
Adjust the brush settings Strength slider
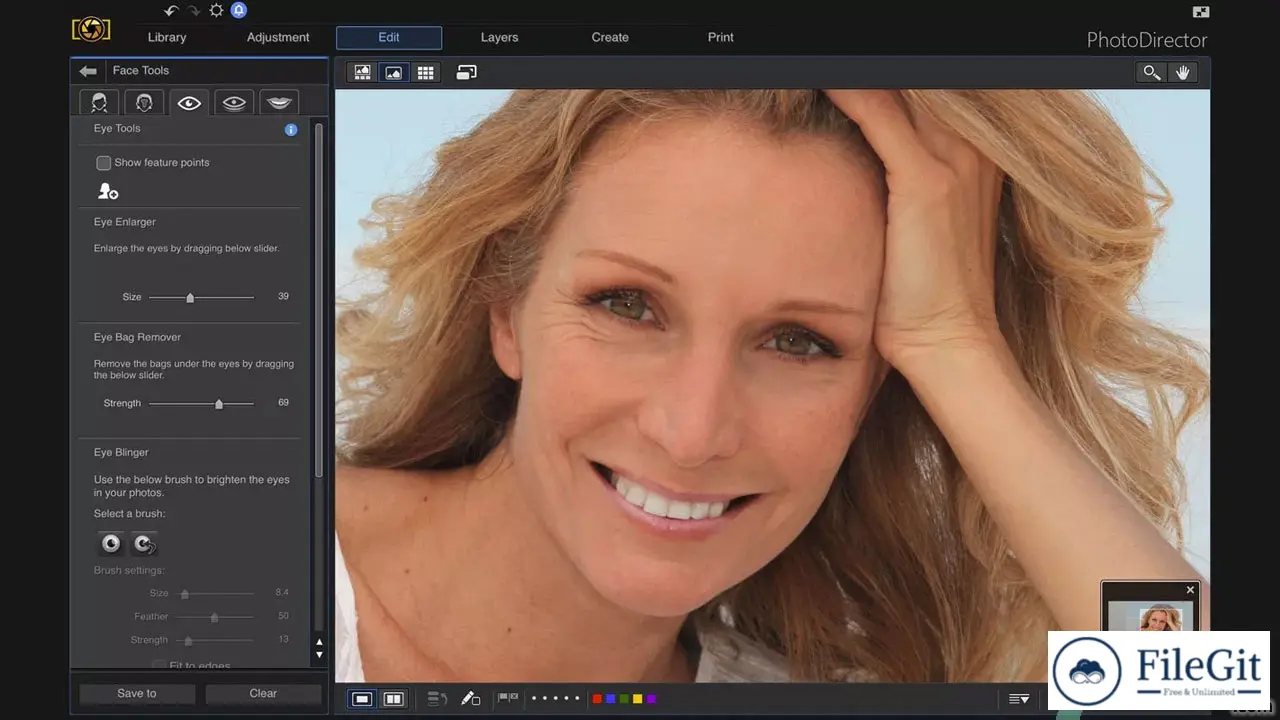214,640
